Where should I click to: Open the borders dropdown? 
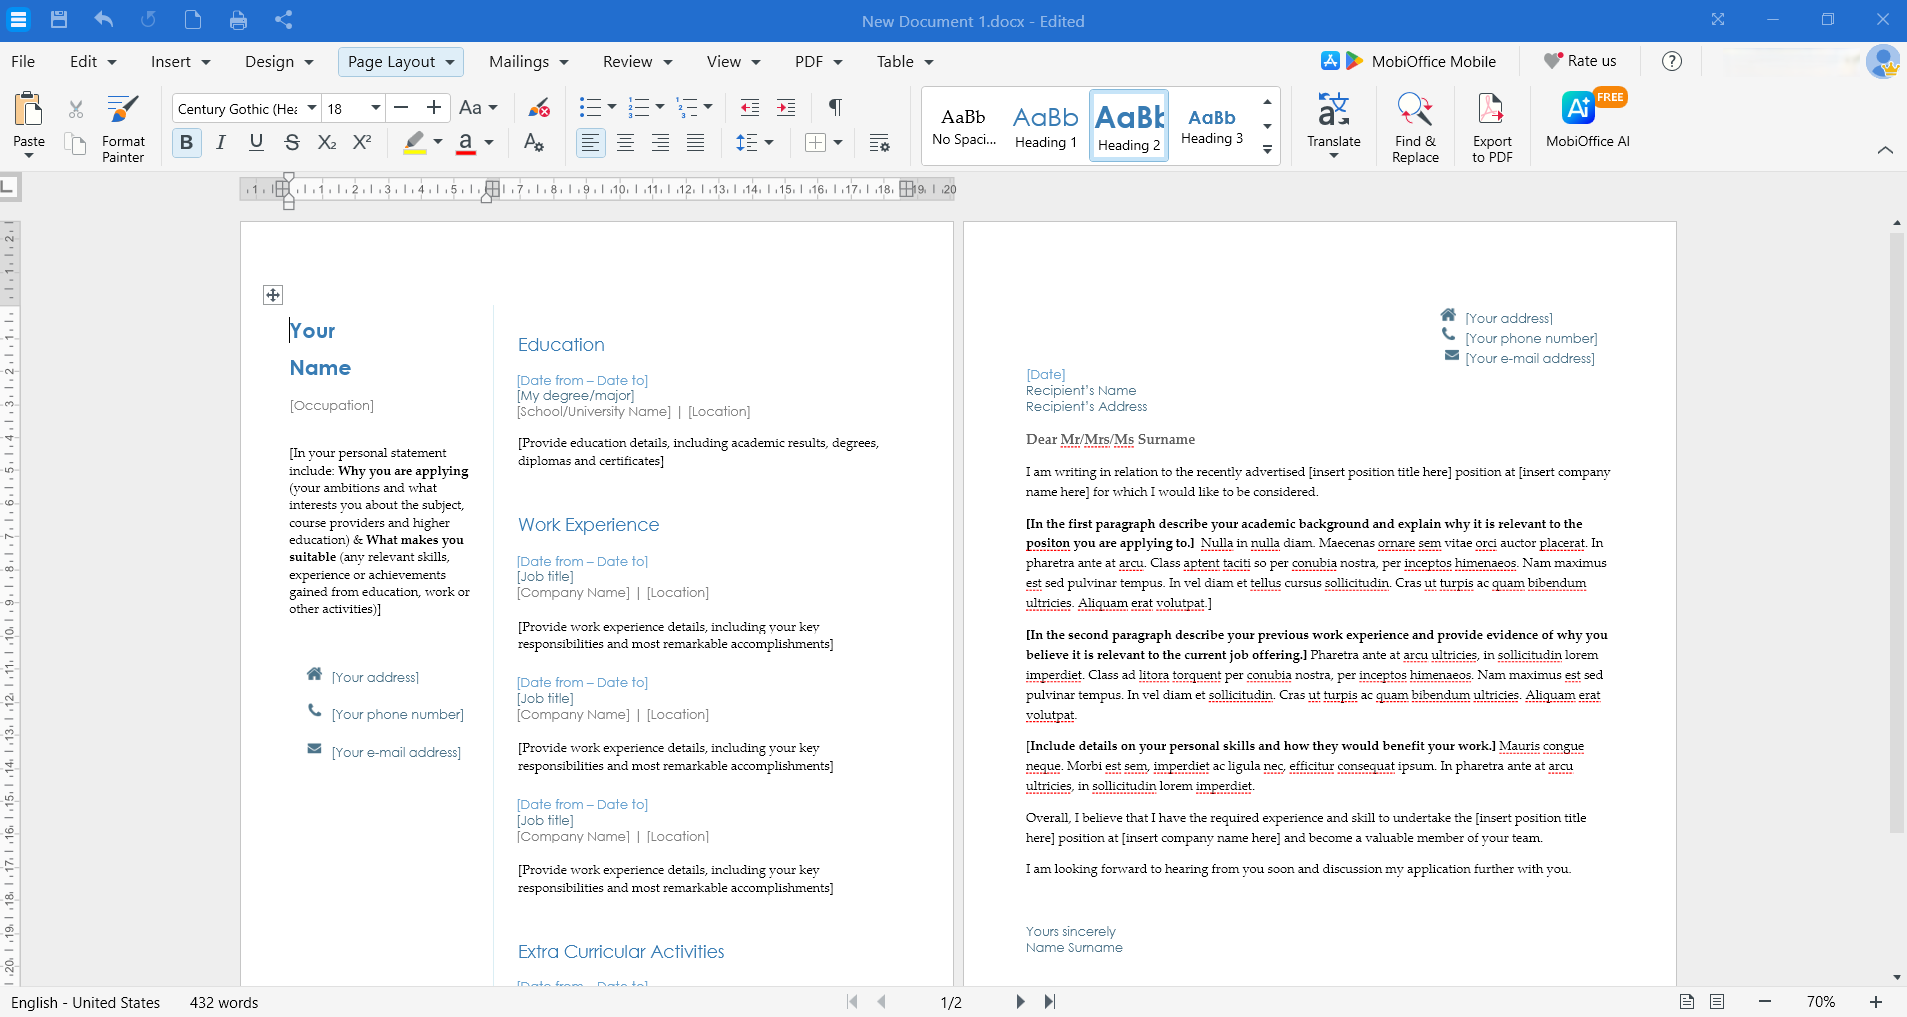pyautogui.click(x=838, y=143)
